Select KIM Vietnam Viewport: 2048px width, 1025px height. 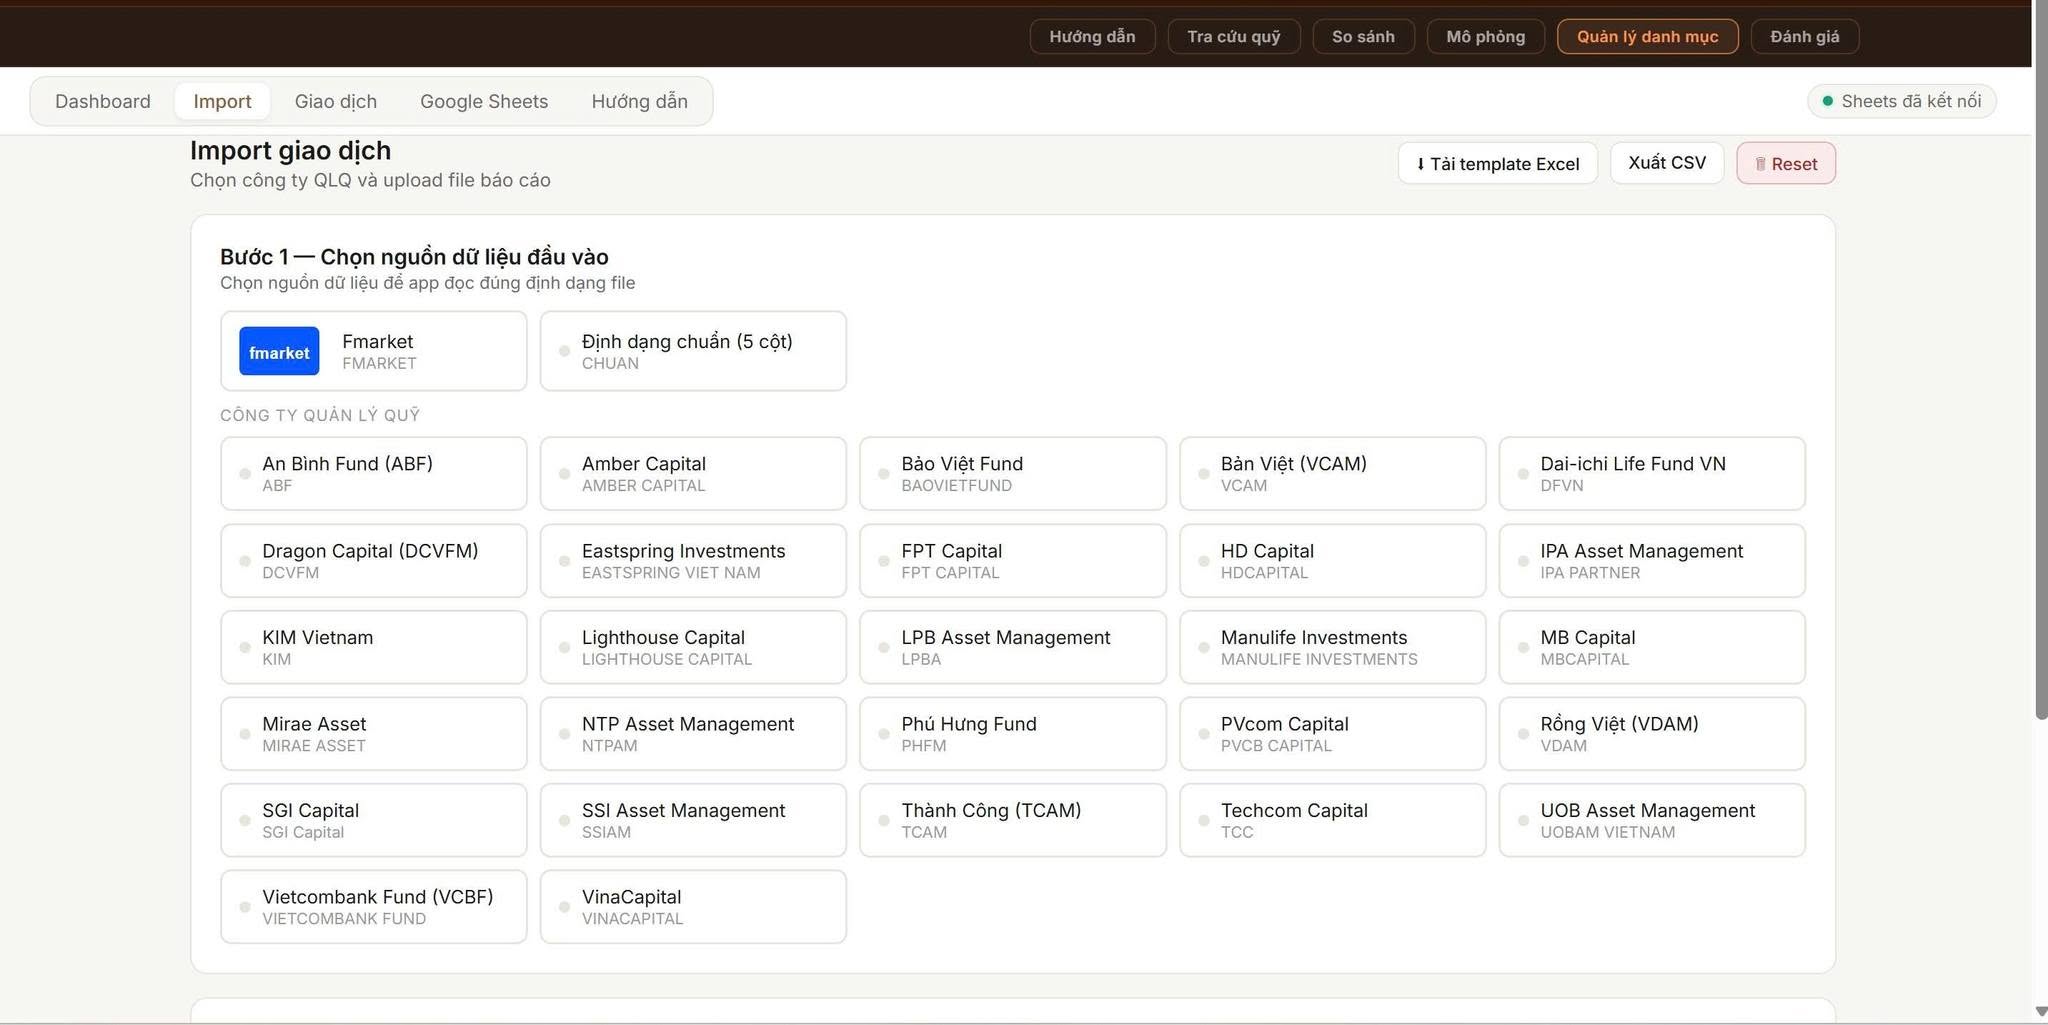(374, 647)
